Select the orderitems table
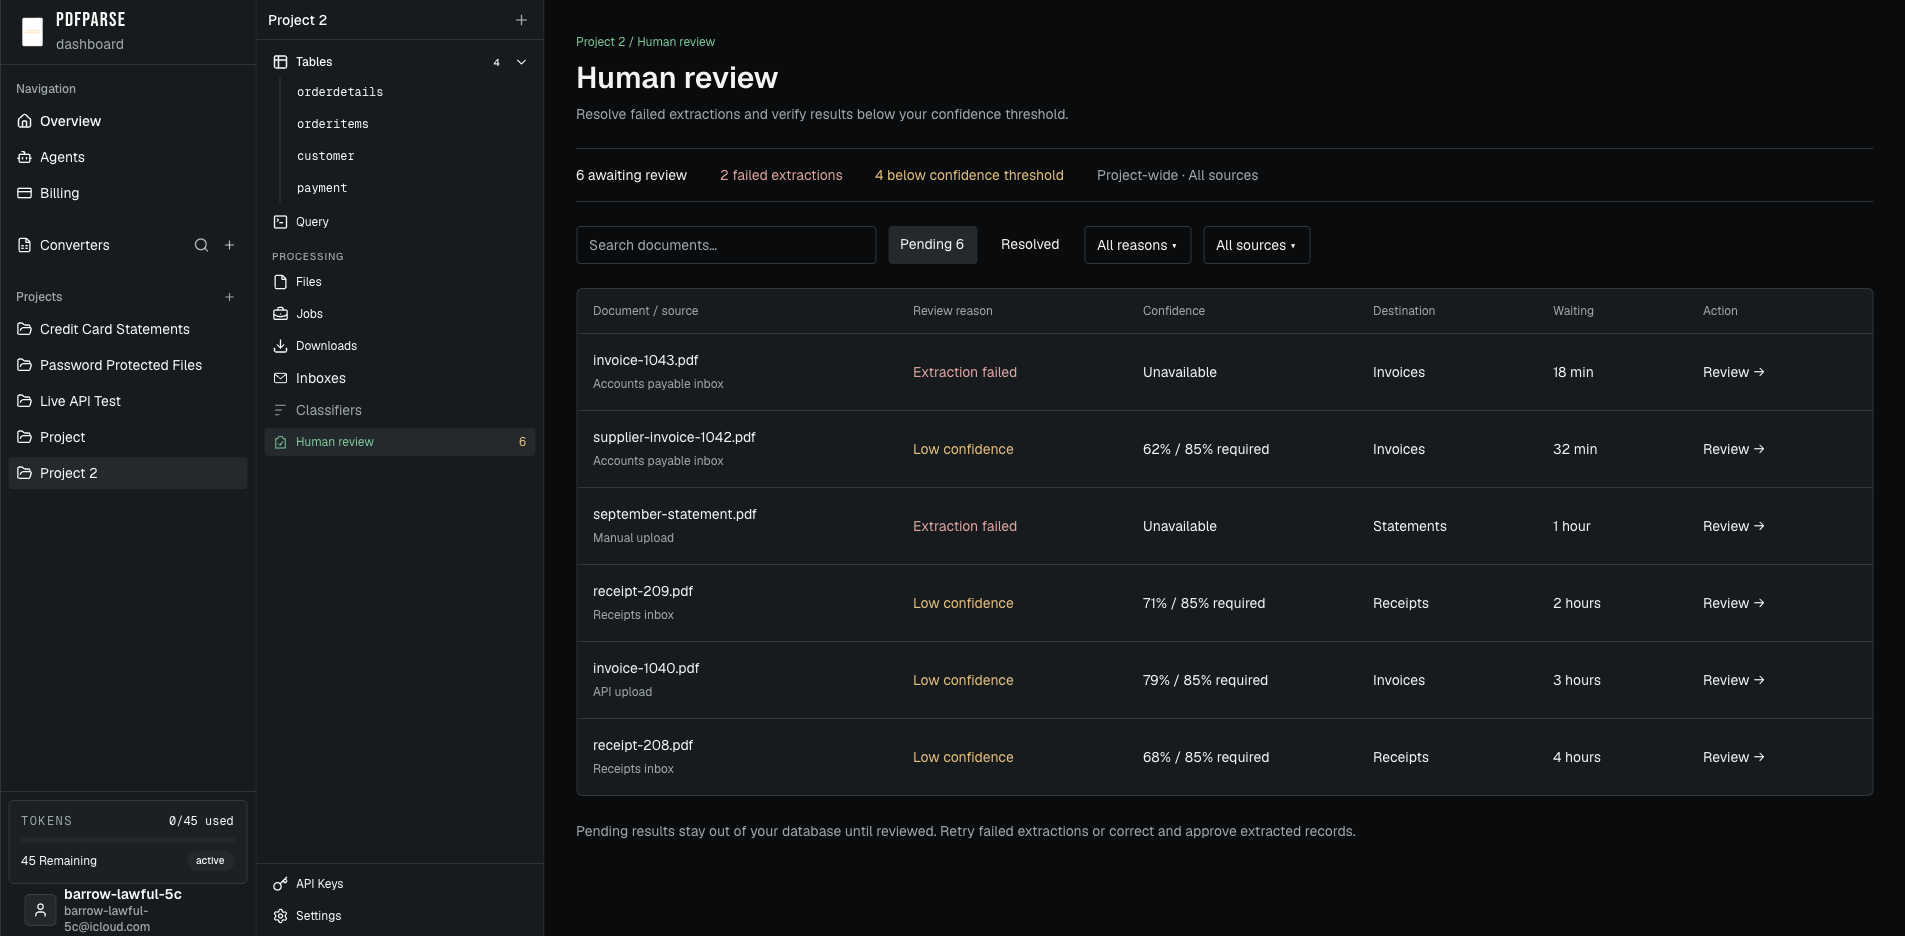Screen dimensions: 1905x936 click(x=333, y=124)
